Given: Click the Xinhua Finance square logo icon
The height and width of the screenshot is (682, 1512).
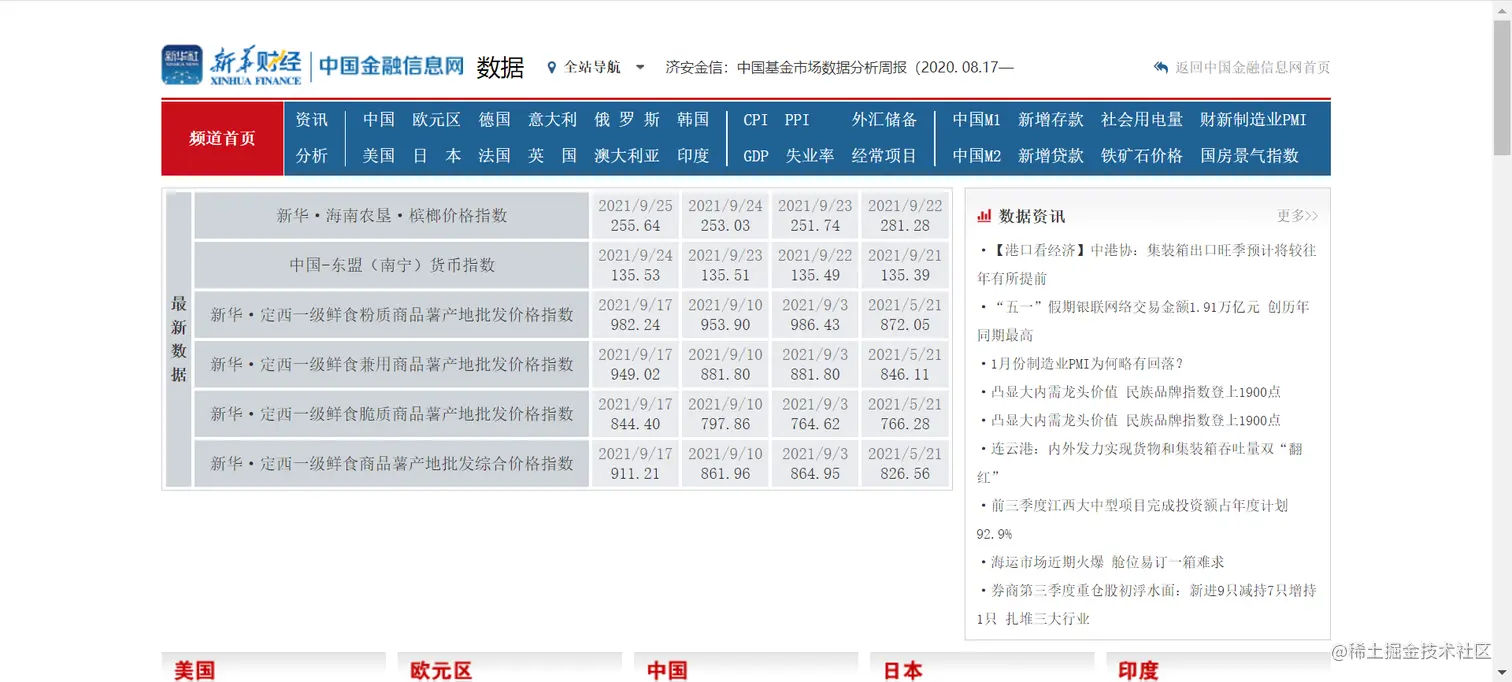Looking at the screenshot, I should [181, 66].
